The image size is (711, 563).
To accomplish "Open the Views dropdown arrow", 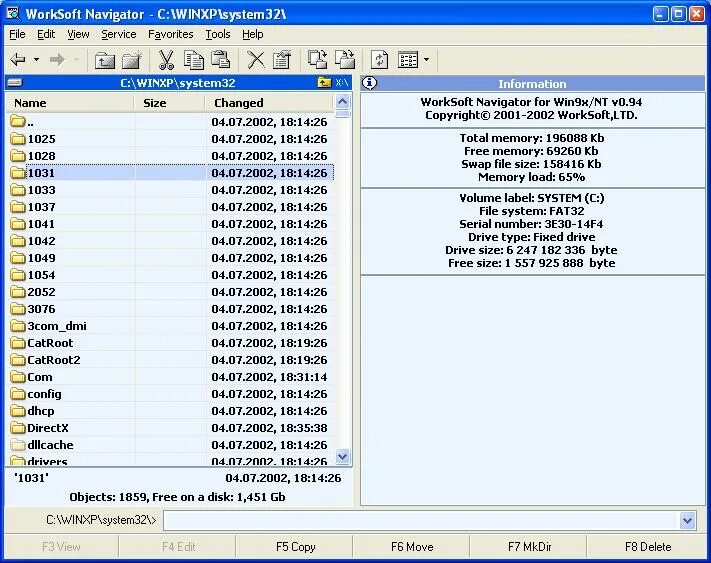I will tap(426, 59).
